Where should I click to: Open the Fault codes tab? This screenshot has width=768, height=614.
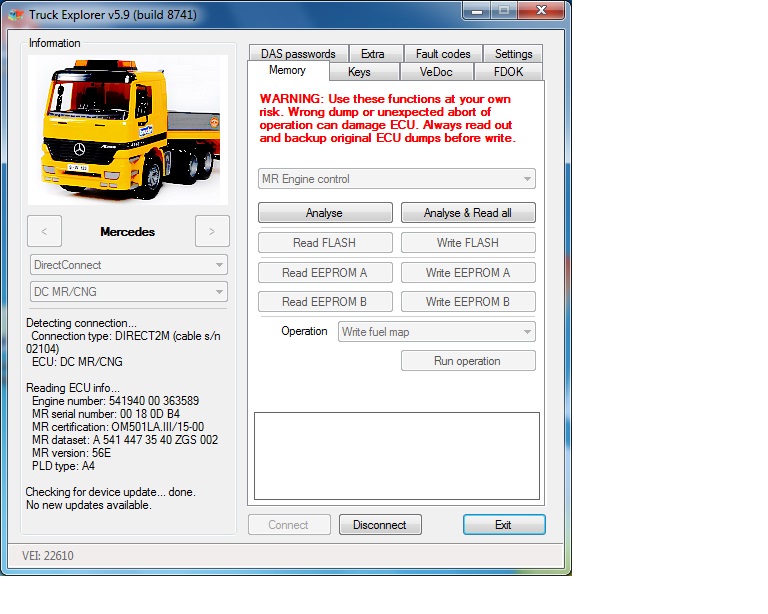click(443, 53)
